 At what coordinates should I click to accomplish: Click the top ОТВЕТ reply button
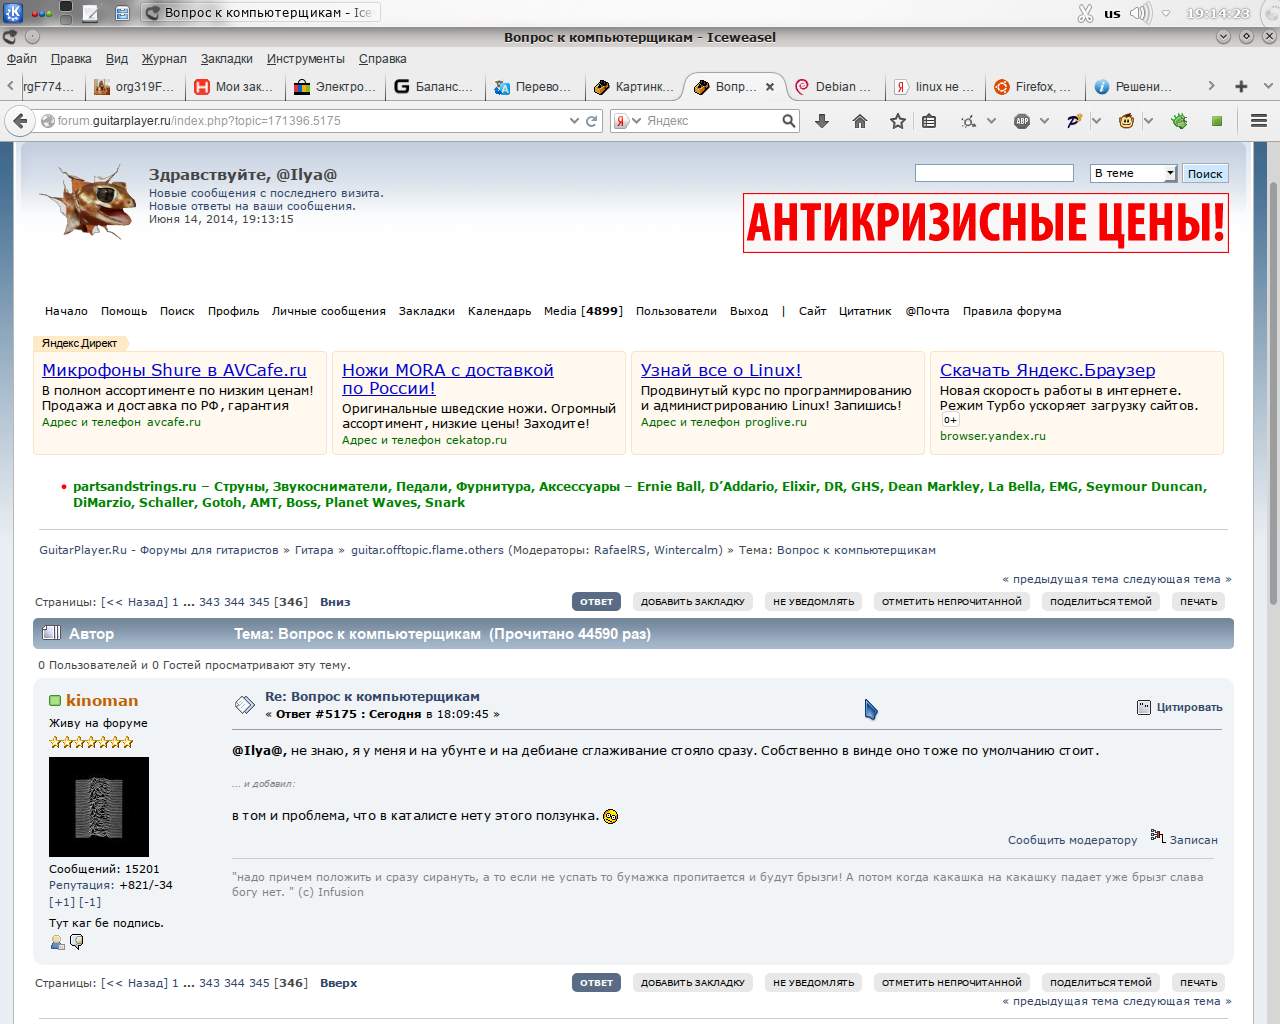coord(597,602)
